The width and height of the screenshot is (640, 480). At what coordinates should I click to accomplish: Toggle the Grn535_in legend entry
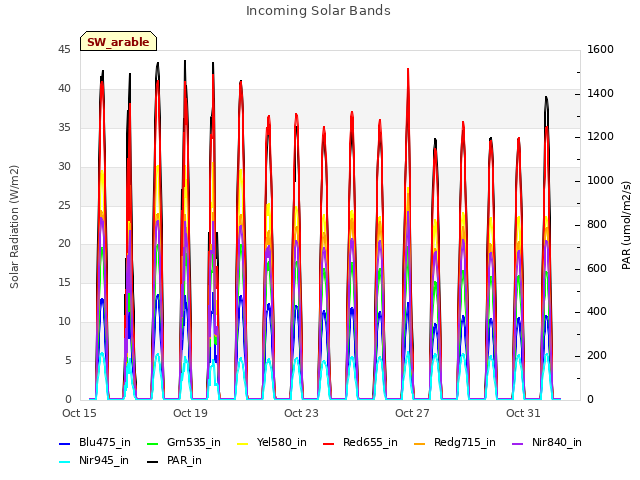[184, 442]
